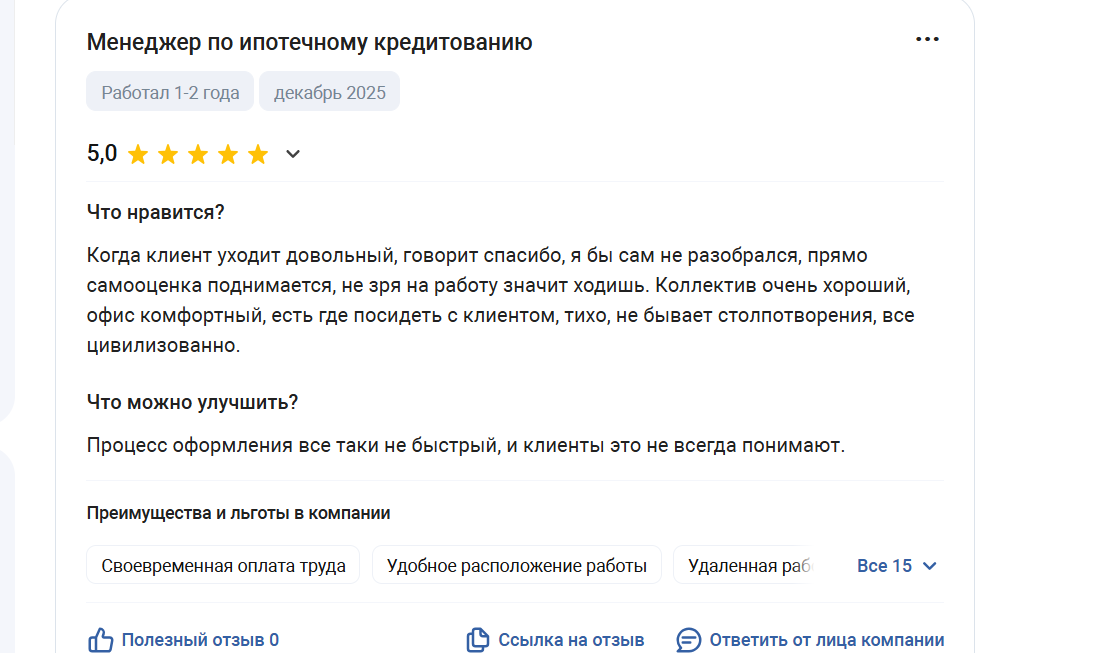Click the first rating star
Image resolution: width=1098 pixels, height=653 pixels.
point(137,154)
